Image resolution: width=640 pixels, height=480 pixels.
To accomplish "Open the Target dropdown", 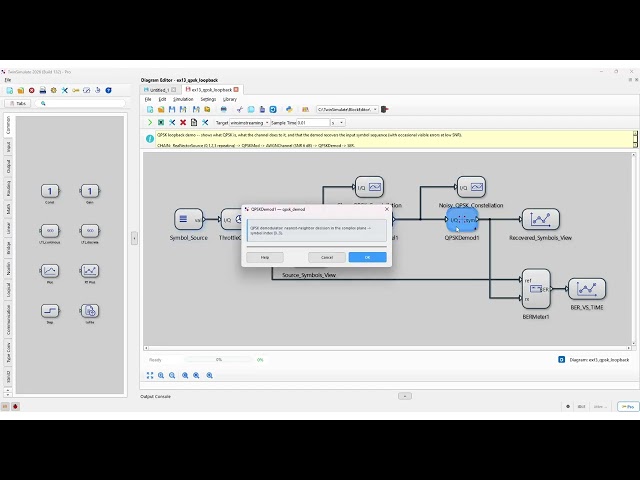I will [249, 122].
